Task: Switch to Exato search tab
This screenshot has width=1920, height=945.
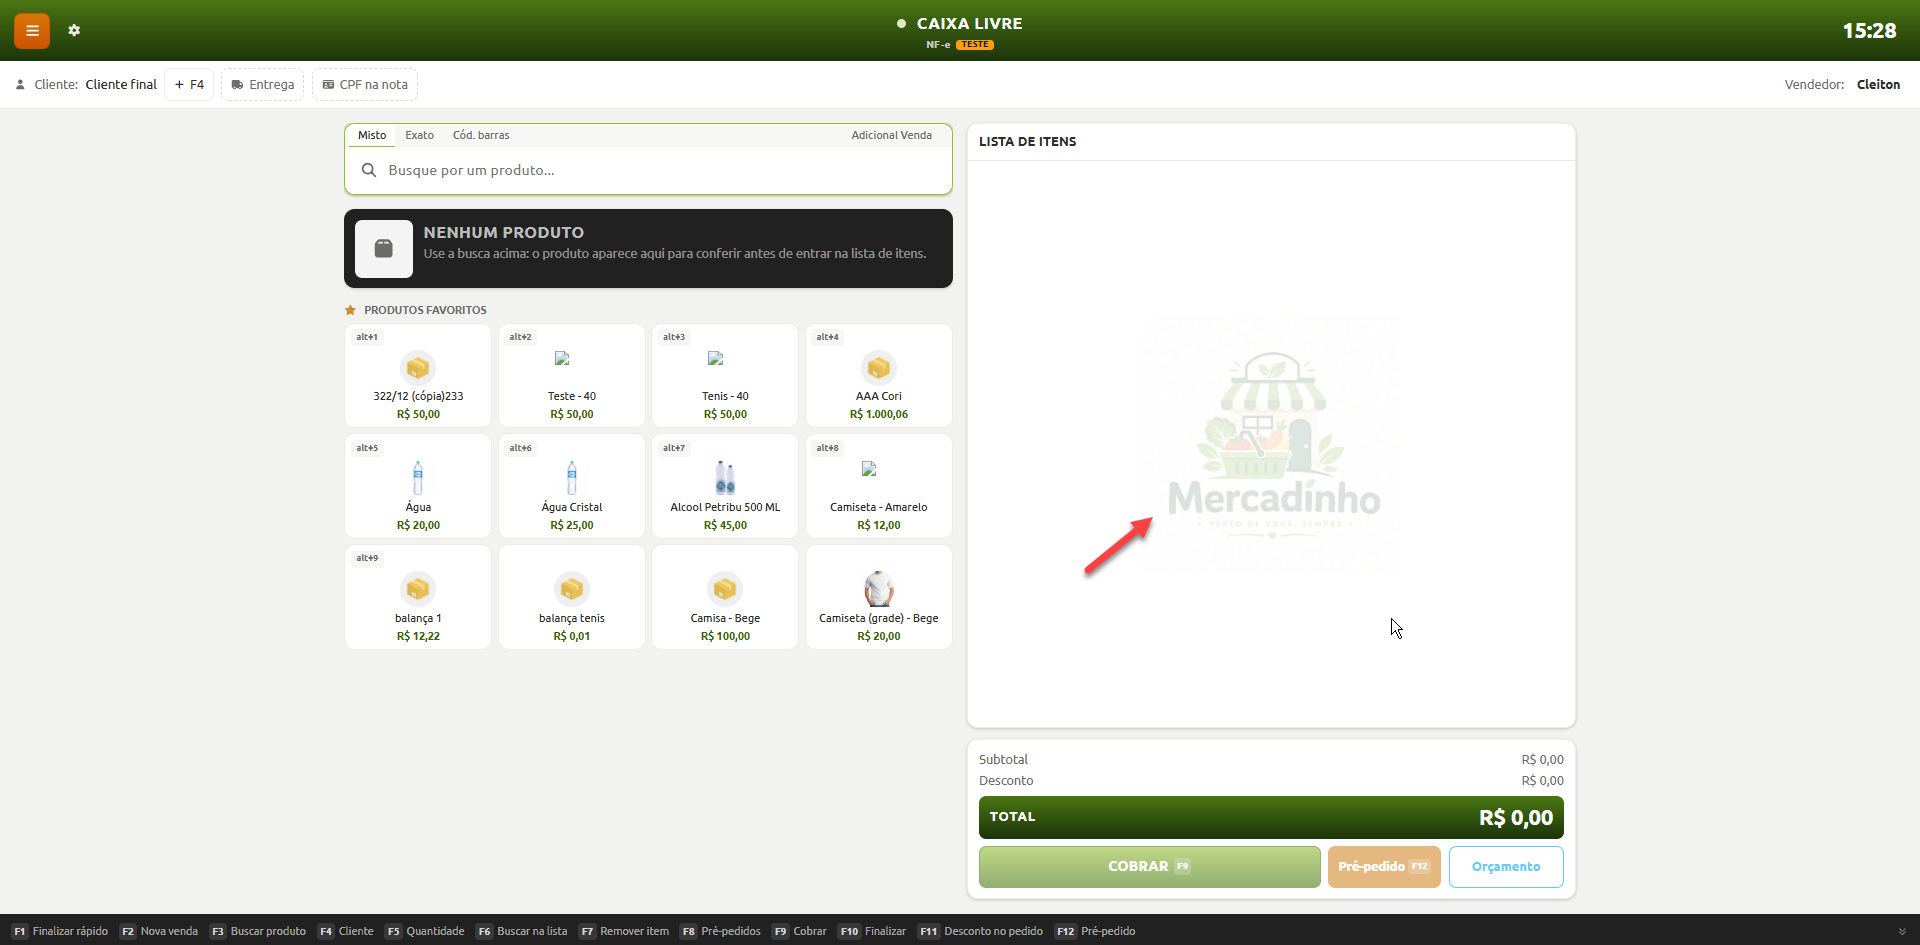Action: pos(419,135)
